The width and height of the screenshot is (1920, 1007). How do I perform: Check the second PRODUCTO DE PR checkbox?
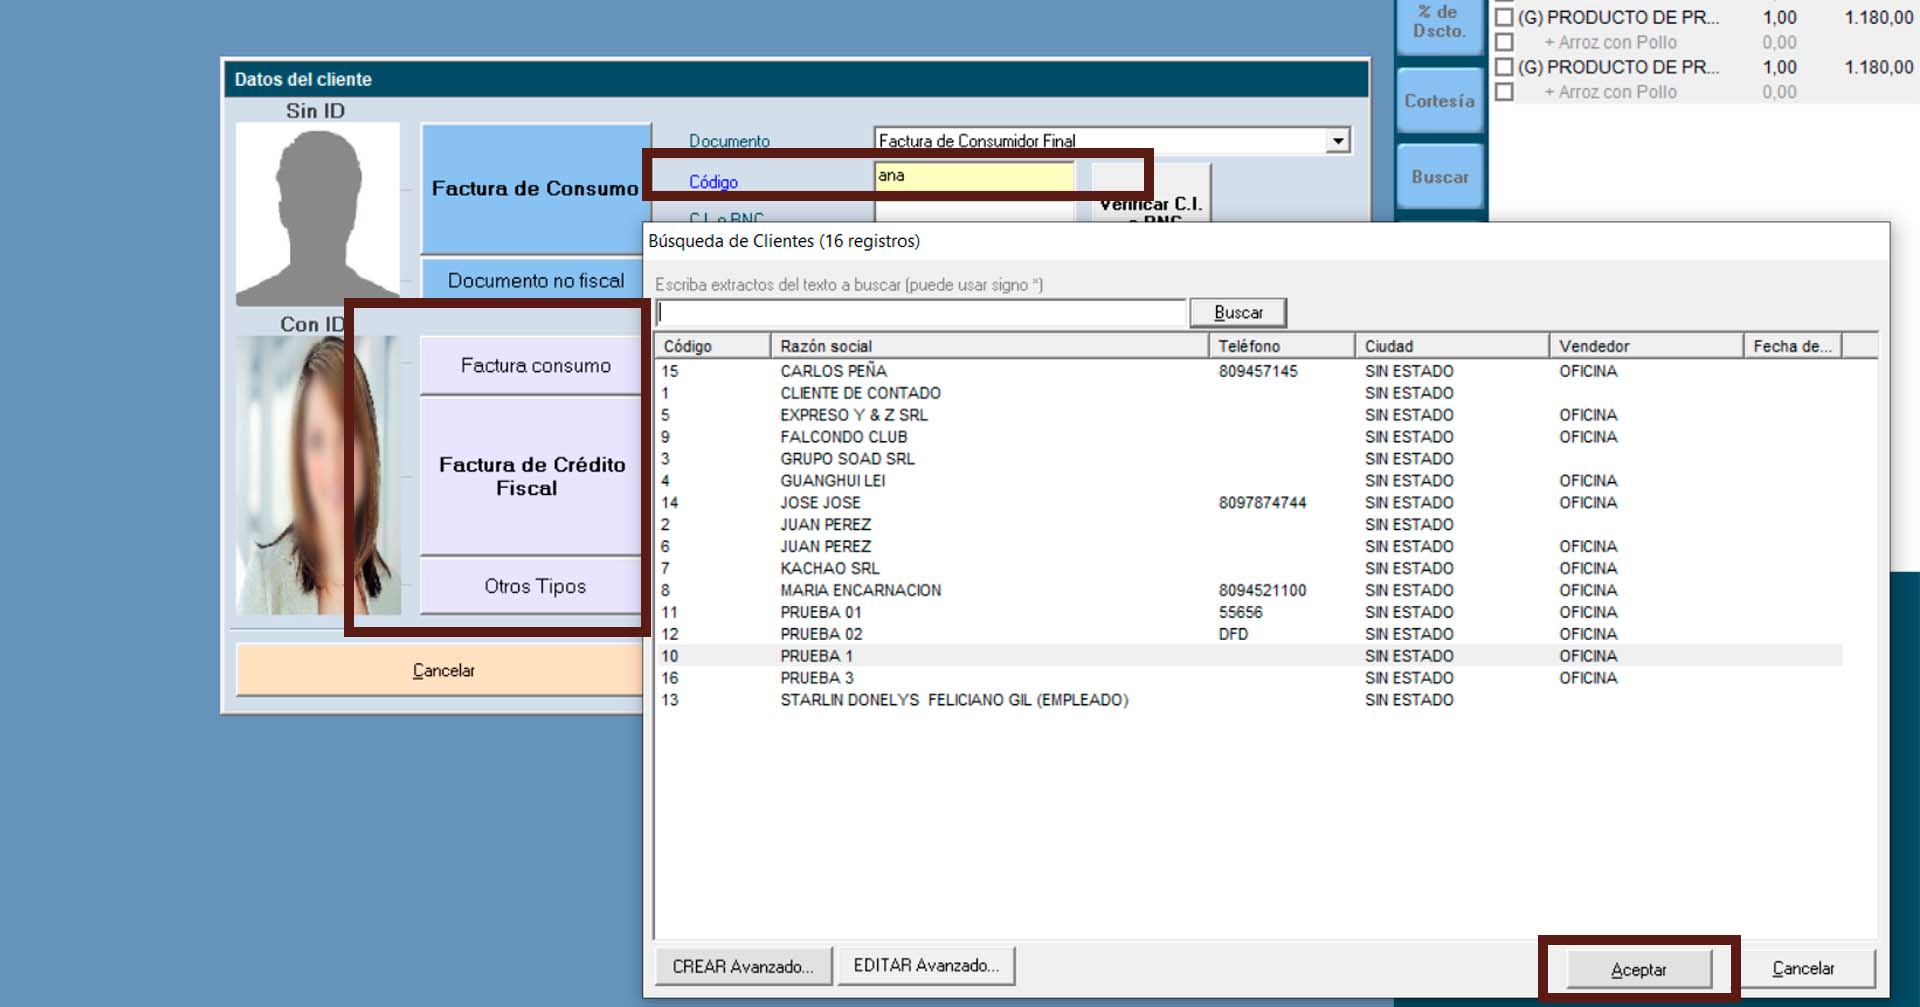tap(1503, 67)
